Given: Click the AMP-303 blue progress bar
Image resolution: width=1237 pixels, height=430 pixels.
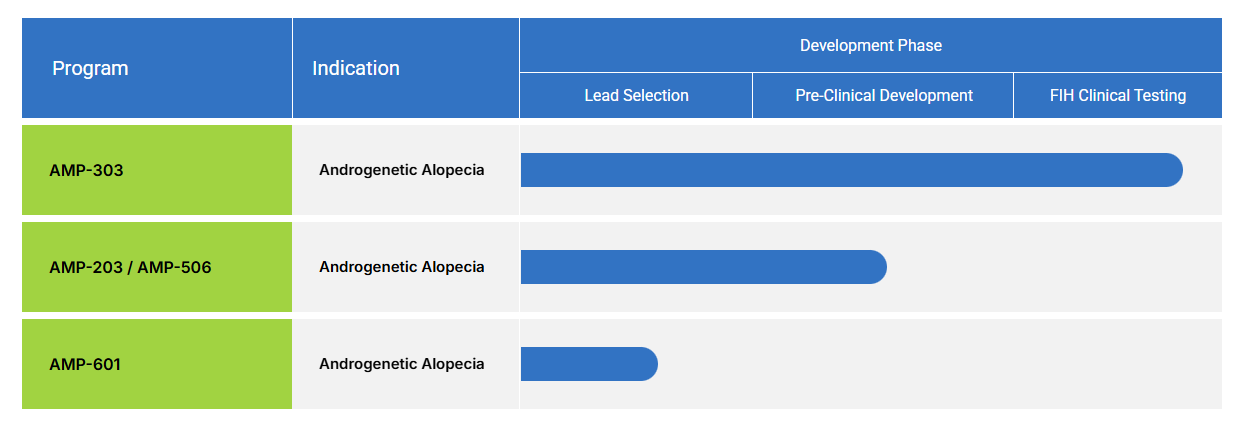Looking at the screenshot, I should tap(850, 170).
